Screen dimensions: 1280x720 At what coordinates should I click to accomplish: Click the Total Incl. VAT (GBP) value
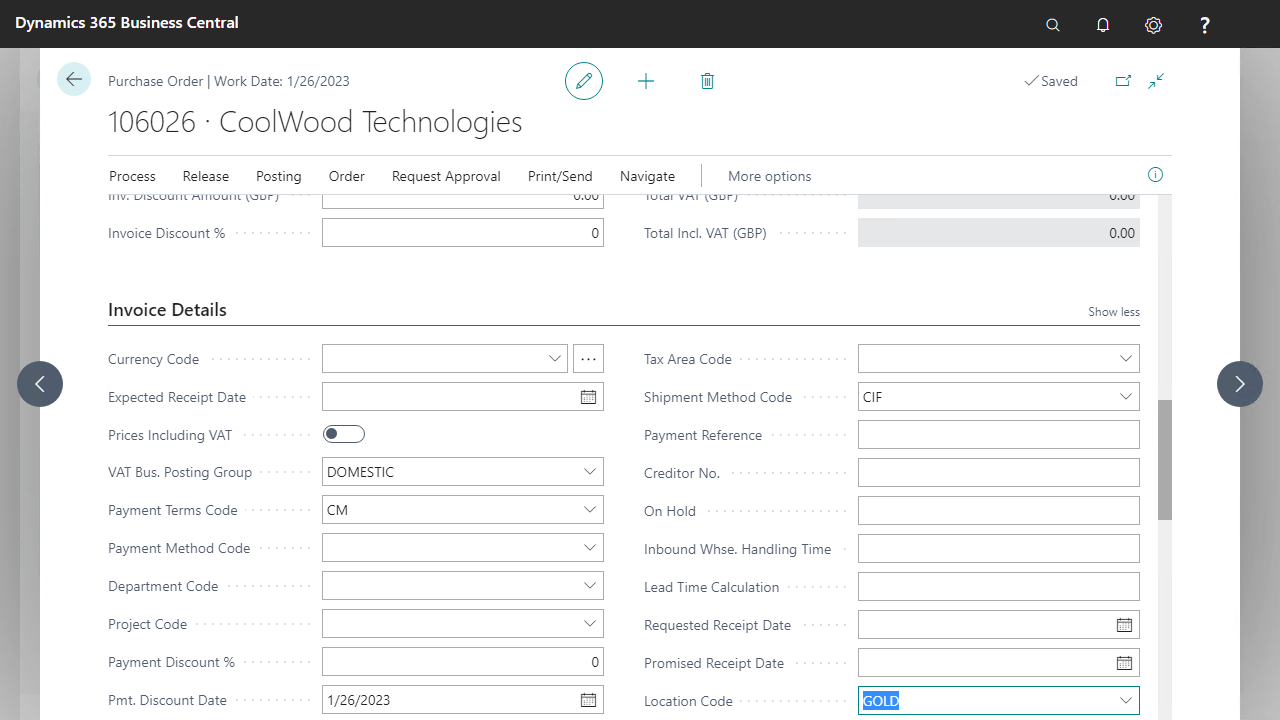click(x=999, y=233)
